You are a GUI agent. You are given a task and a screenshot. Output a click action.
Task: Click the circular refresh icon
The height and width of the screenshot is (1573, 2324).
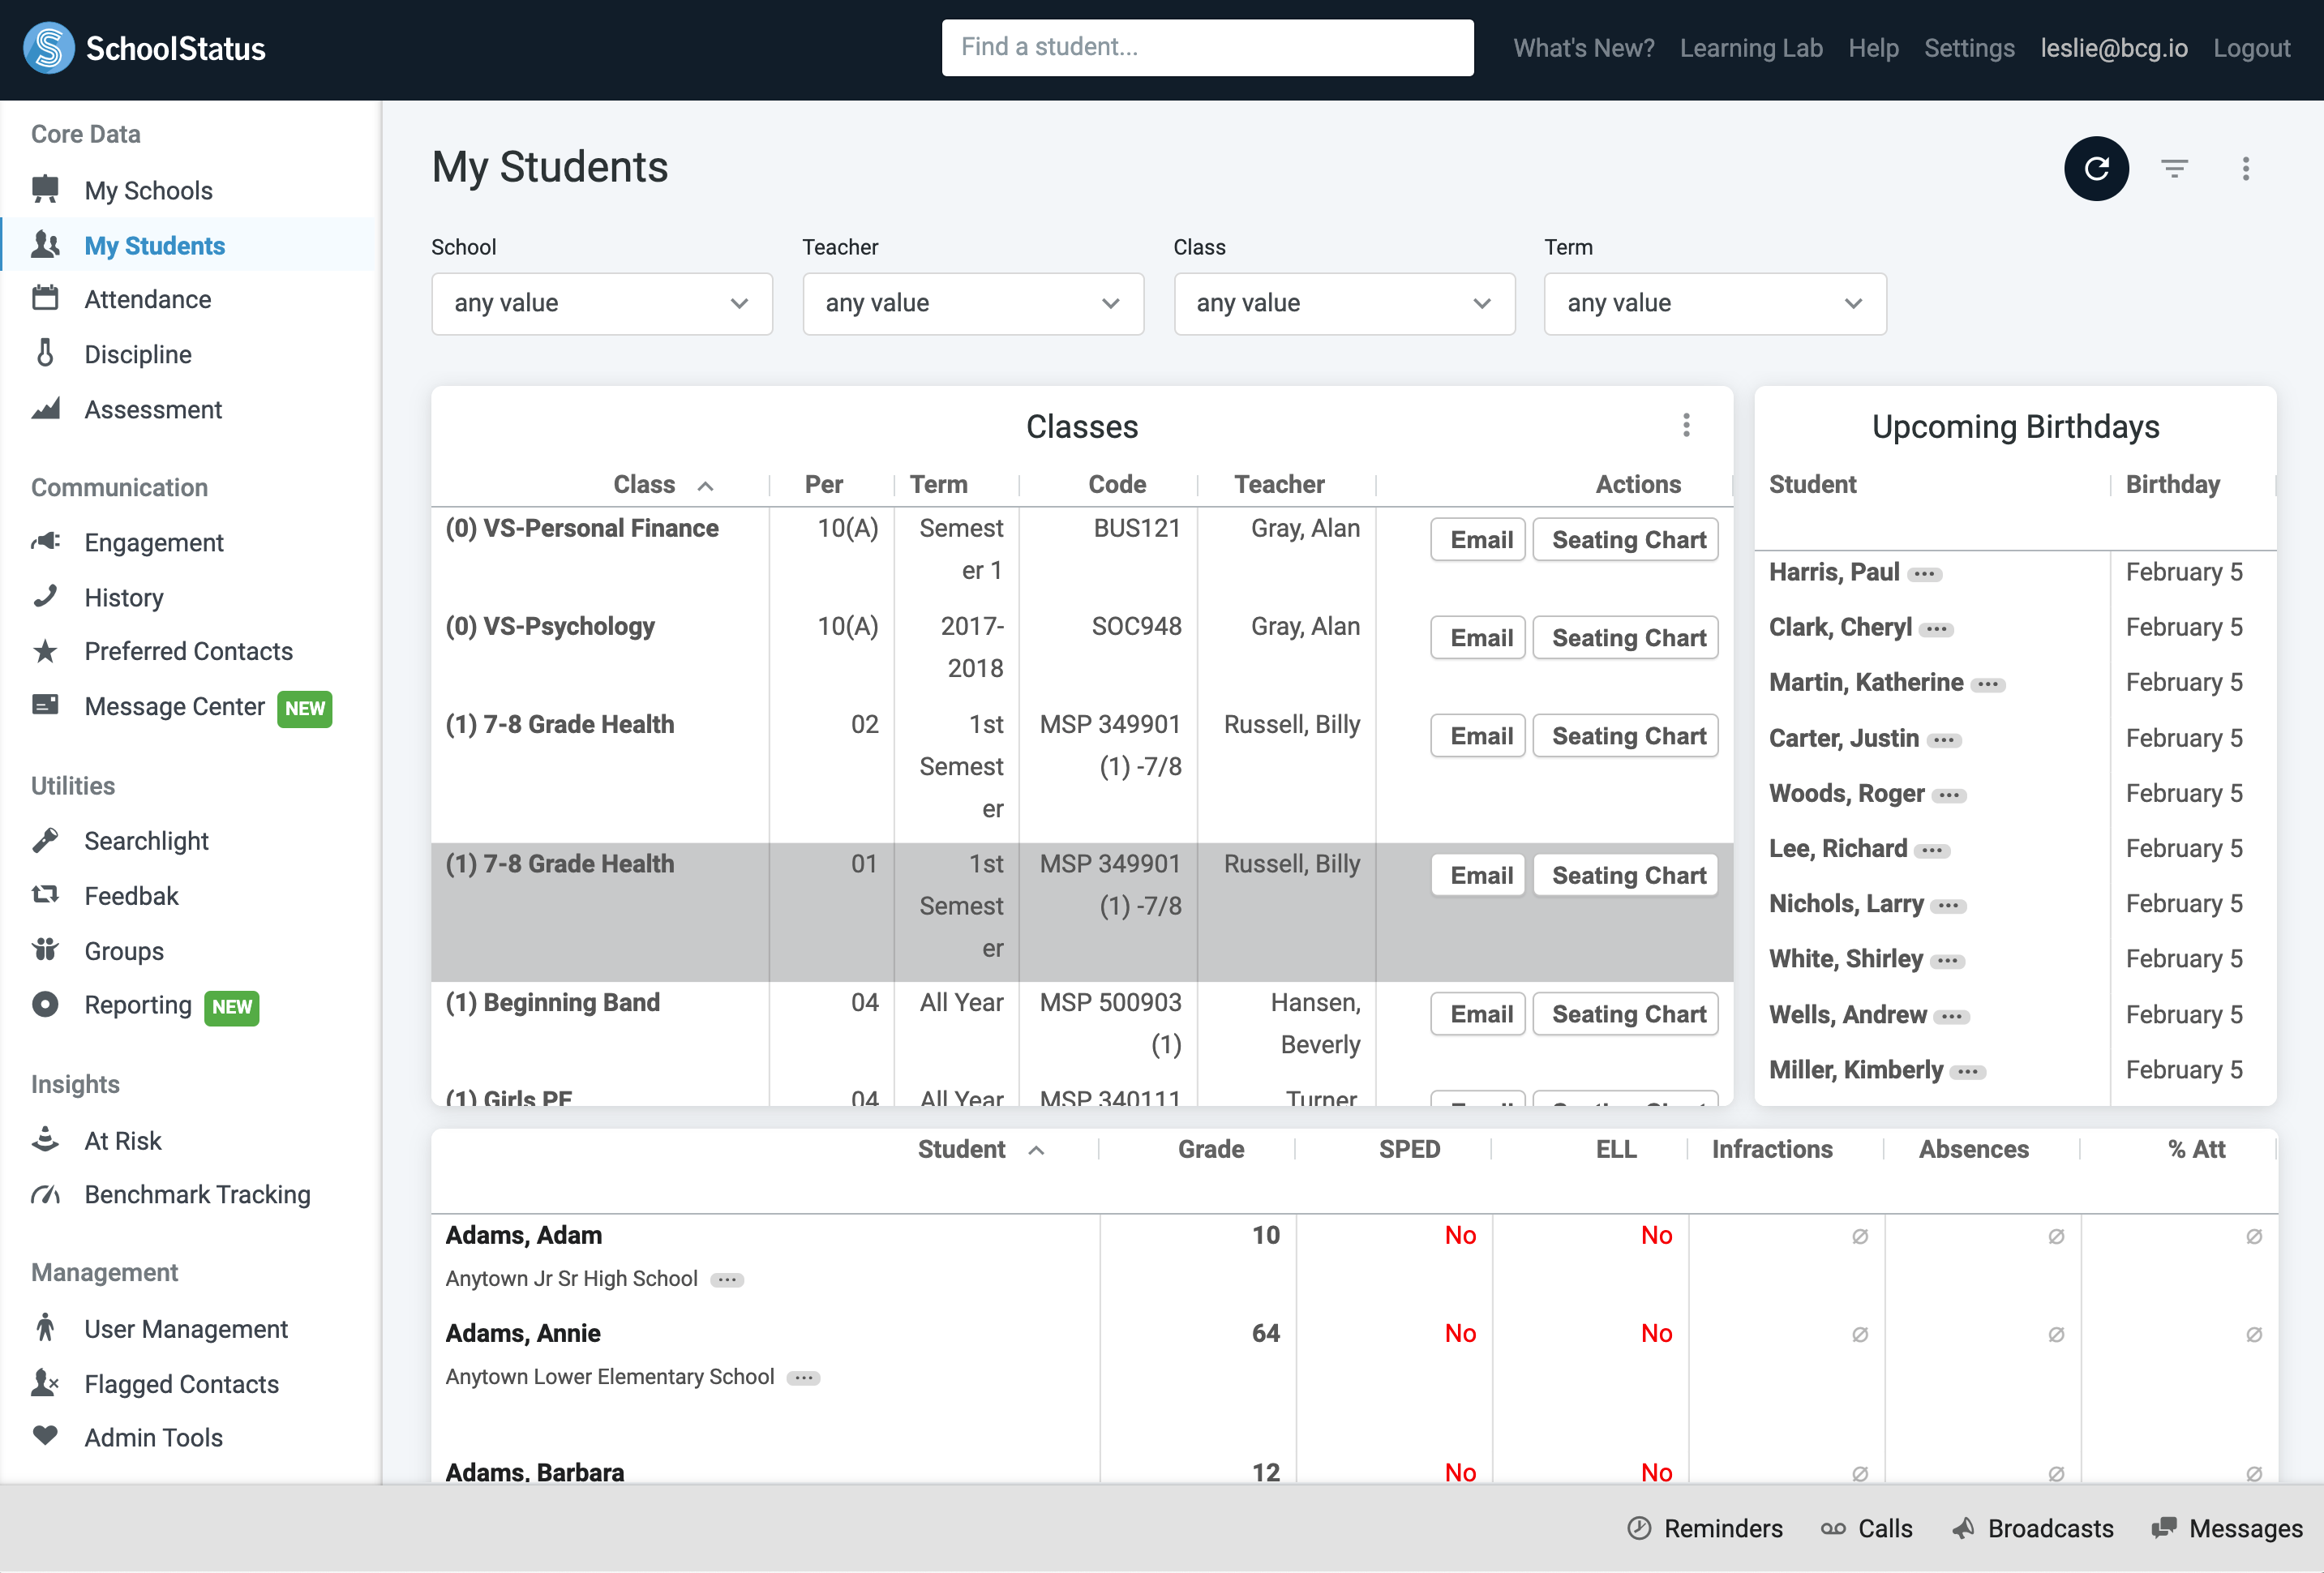click(2095, 168)
